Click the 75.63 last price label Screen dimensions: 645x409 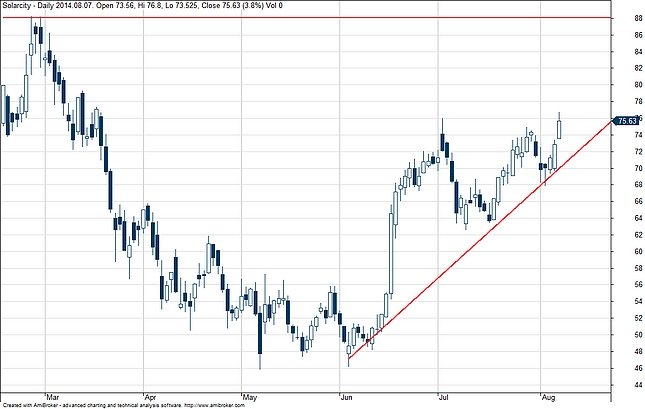[x=626, y=121]
